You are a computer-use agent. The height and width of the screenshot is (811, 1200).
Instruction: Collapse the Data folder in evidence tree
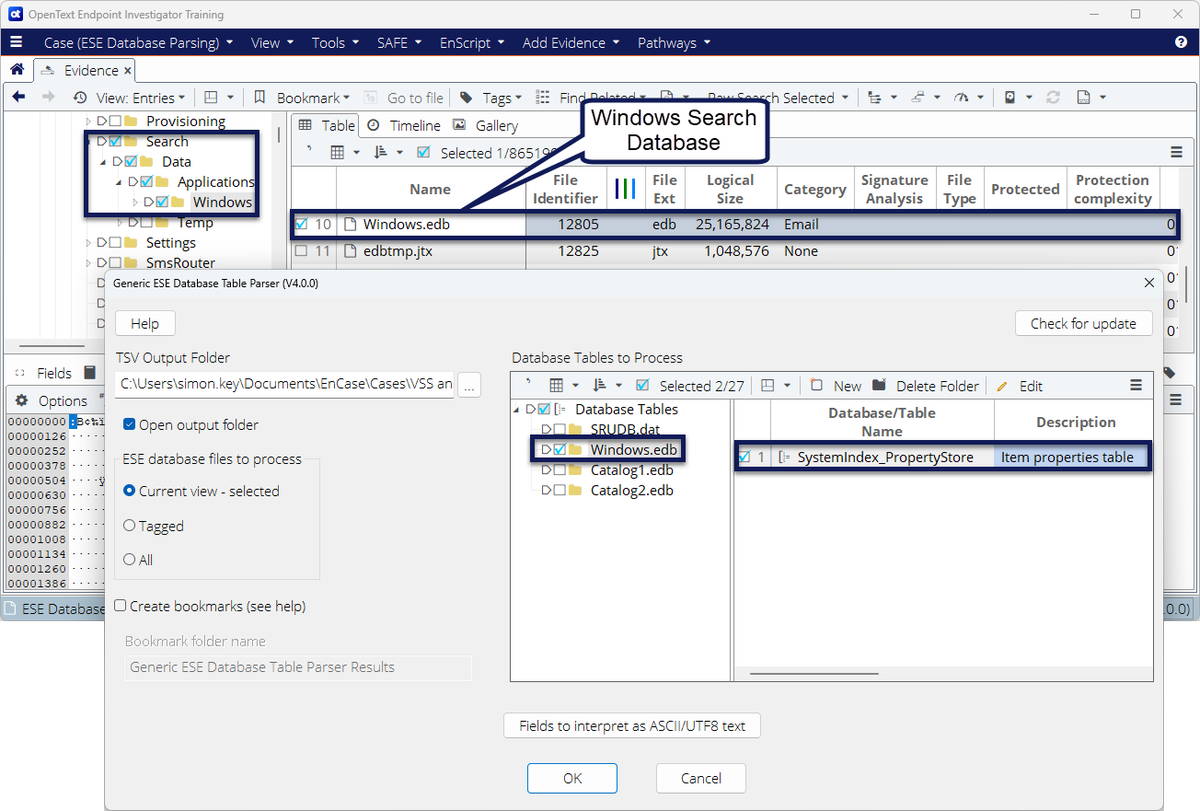click(103, 161)
